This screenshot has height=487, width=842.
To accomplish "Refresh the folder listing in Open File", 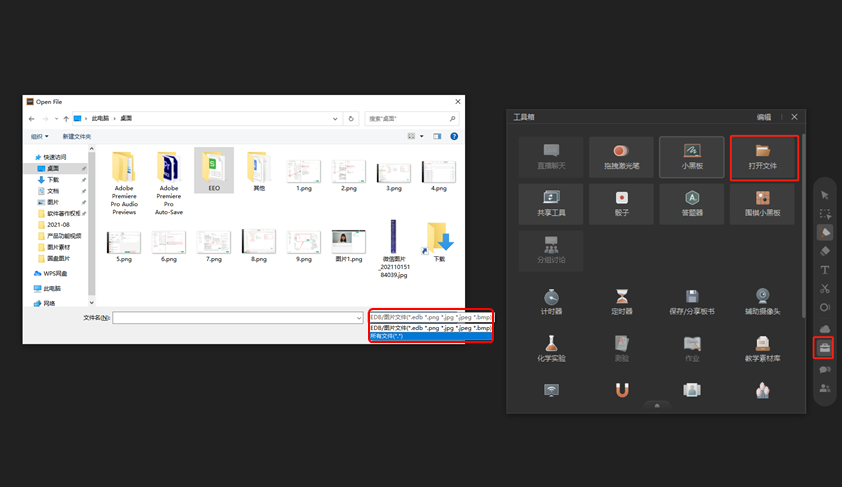I will pyautogui.click(x=351, y=119).
